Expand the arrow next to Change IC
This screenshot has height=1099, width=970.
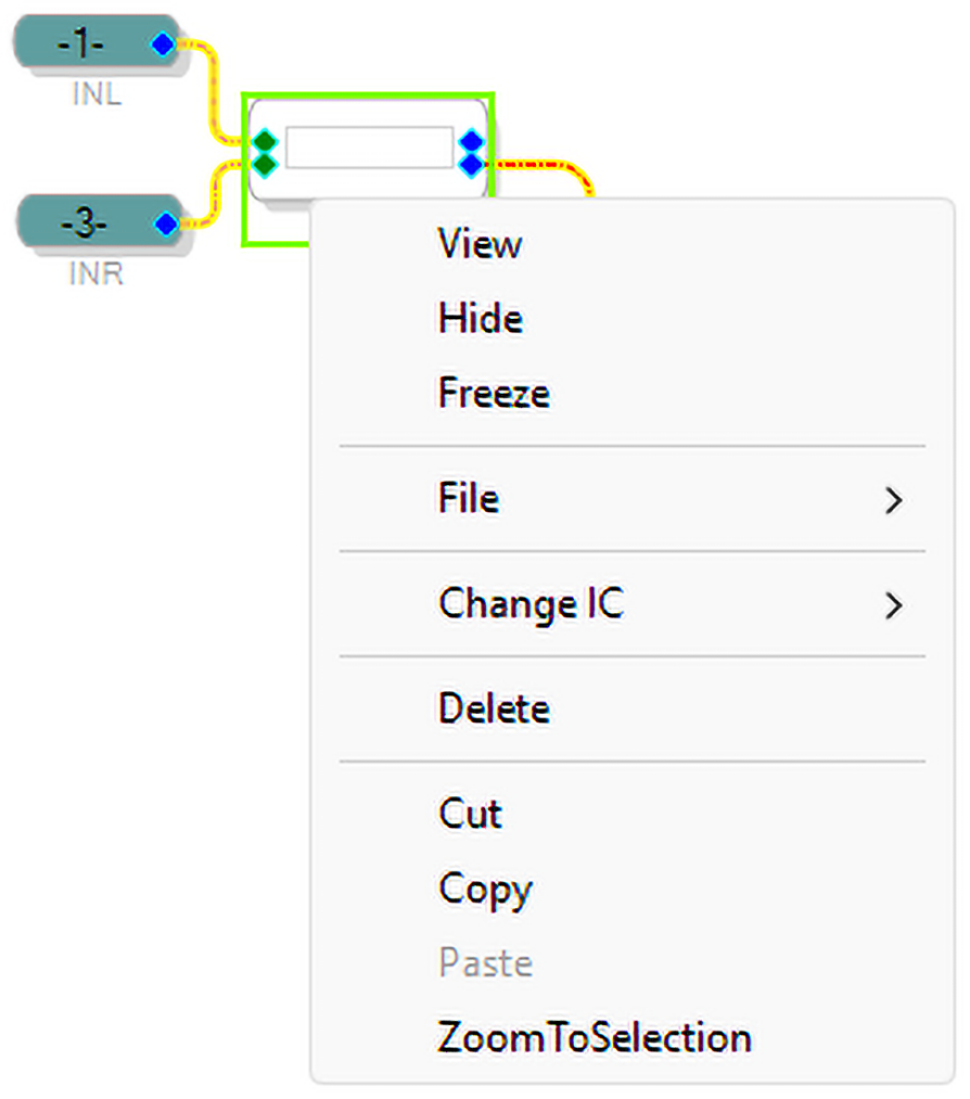coord(893,606)
